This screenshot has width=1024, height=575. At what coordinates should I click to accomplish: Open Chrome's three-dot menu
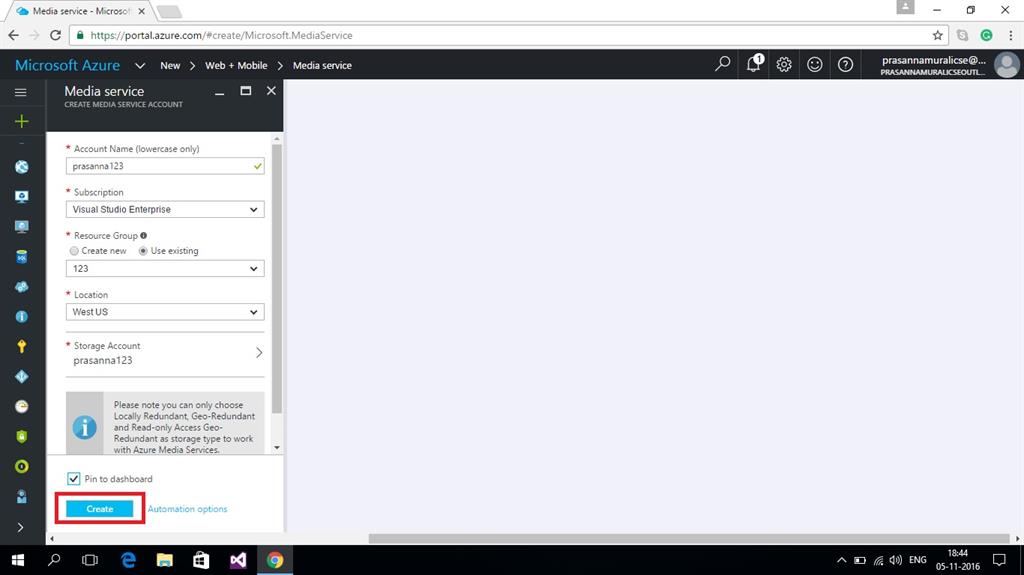pyautogui.click(x=1010, y=35)
